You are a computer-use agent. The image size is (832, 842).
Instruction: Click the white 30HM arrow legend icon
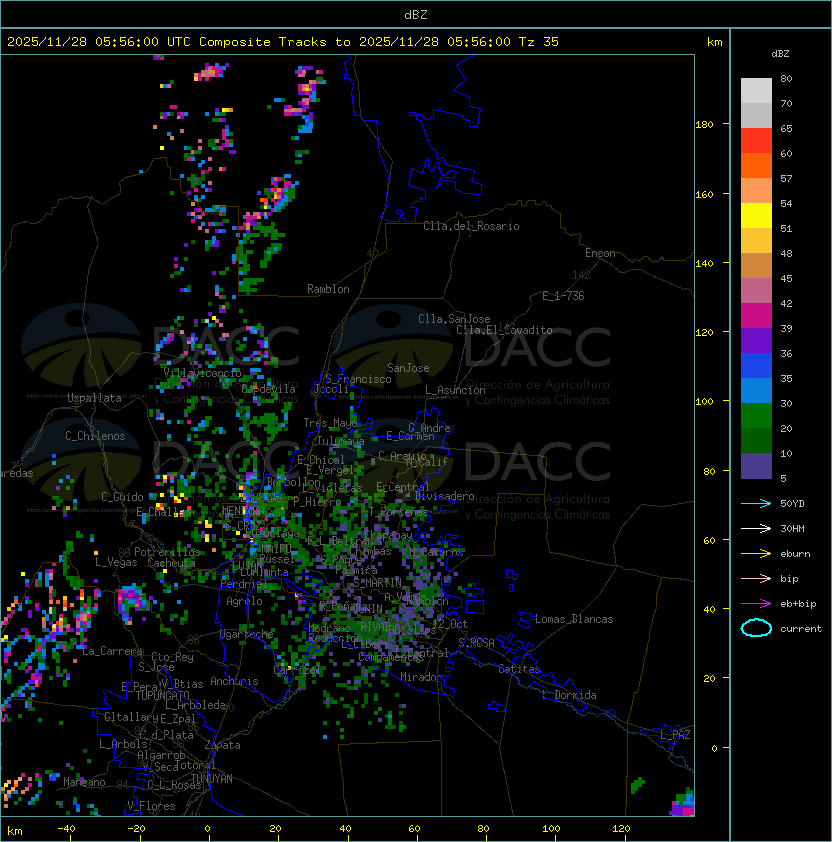[x=756, y=528]
